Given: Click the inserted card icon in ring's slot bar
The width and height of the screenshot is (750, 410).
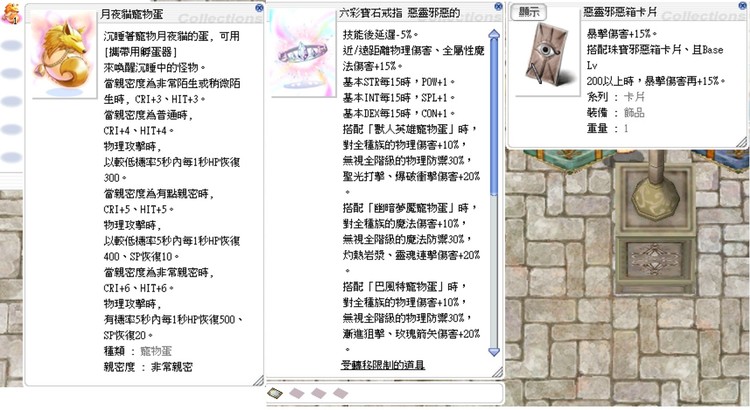Looking at the screenshot, I should pyautogui.click(x=275, y=393).
